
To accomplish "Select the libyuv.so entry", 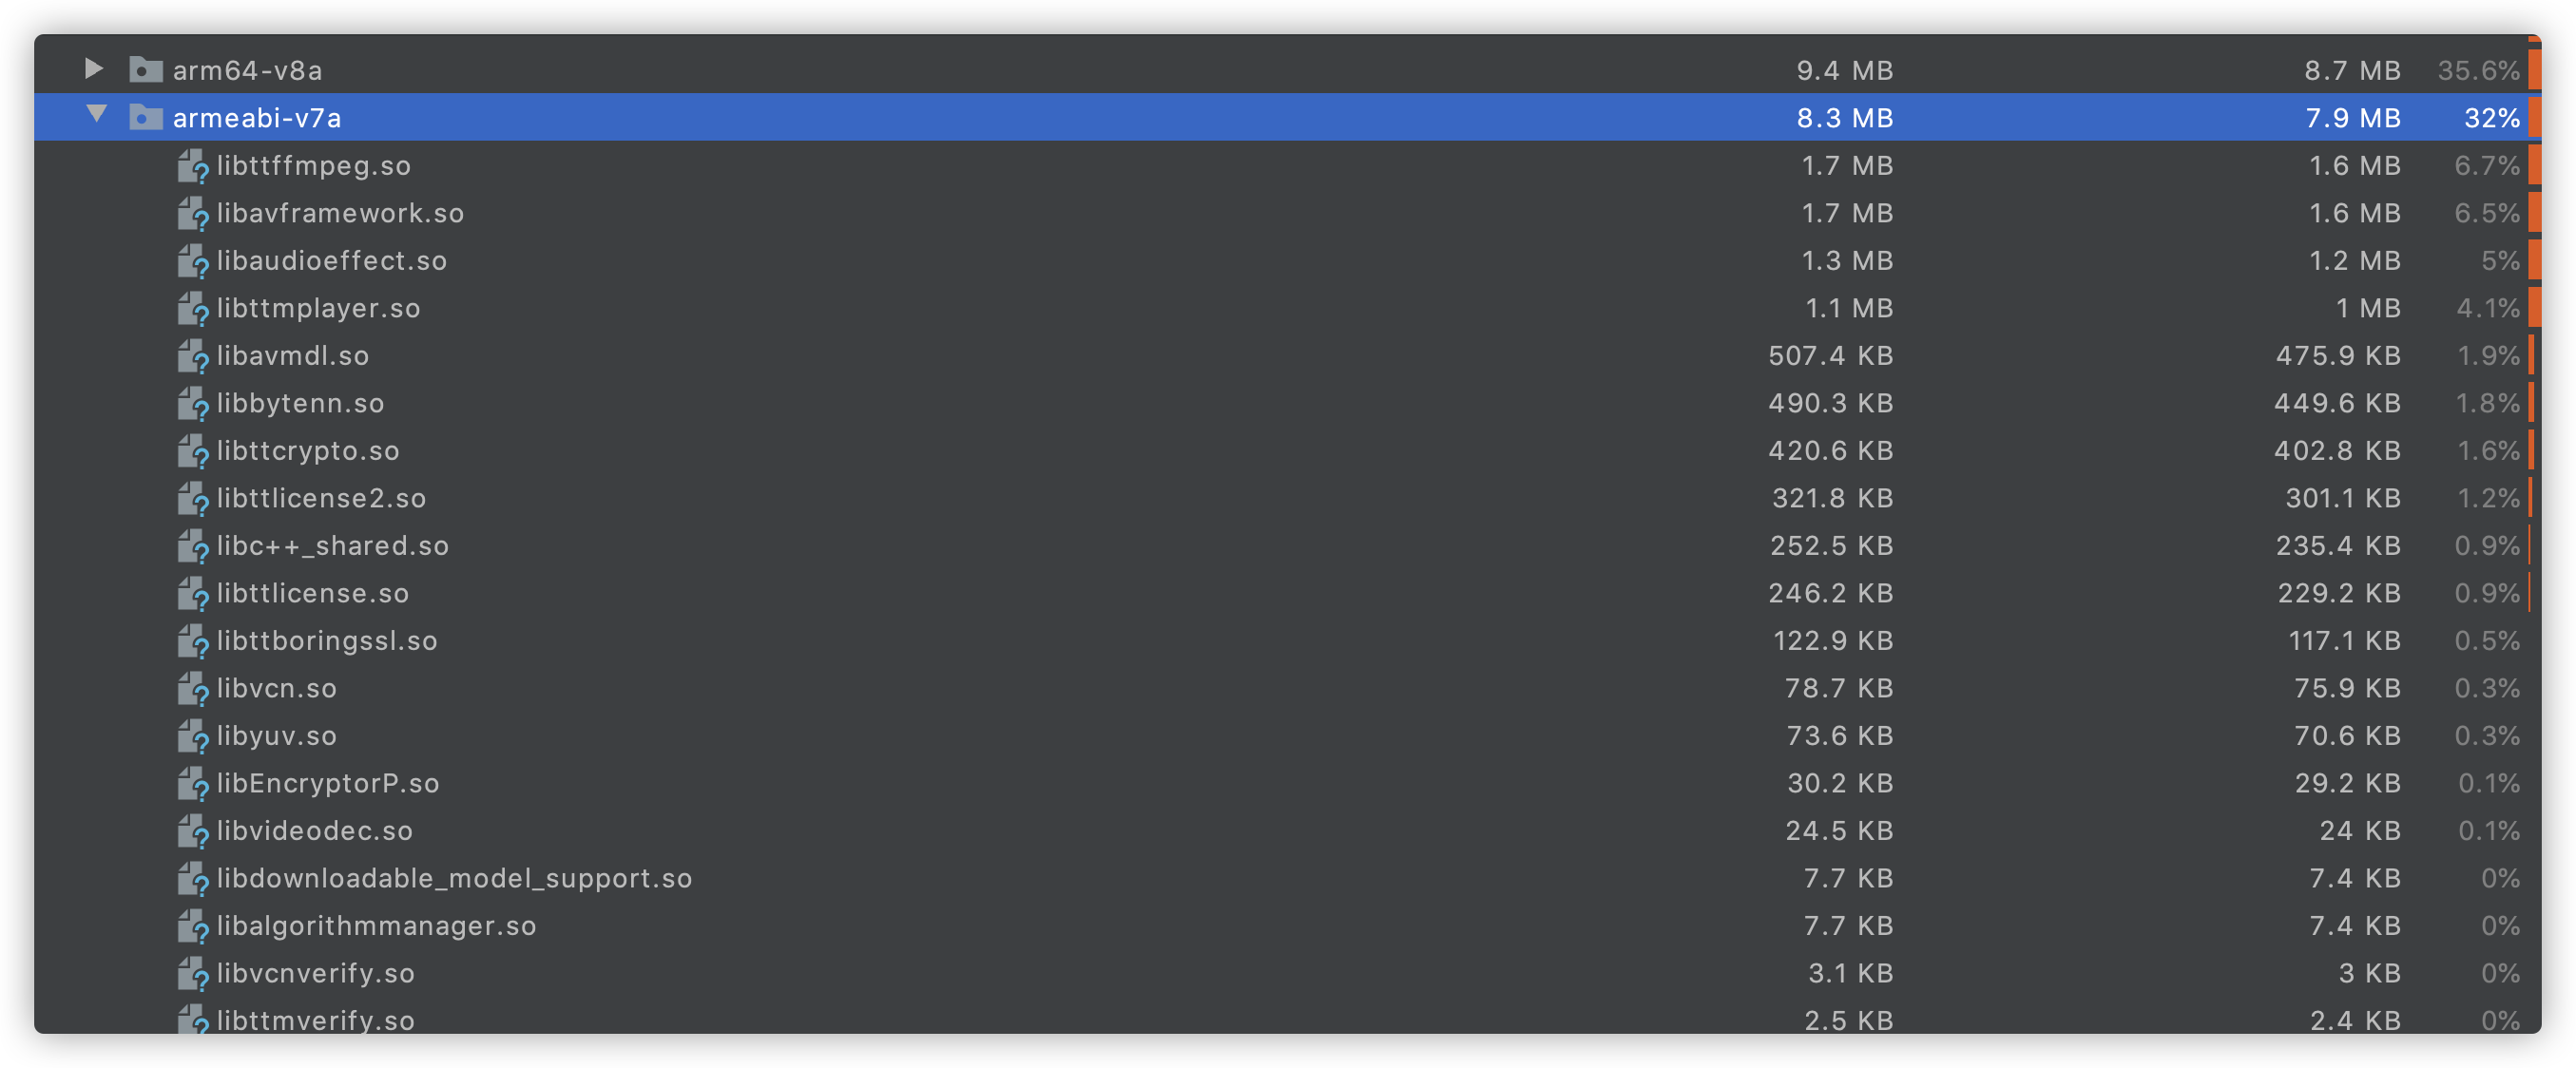I will click(1287, 736).
